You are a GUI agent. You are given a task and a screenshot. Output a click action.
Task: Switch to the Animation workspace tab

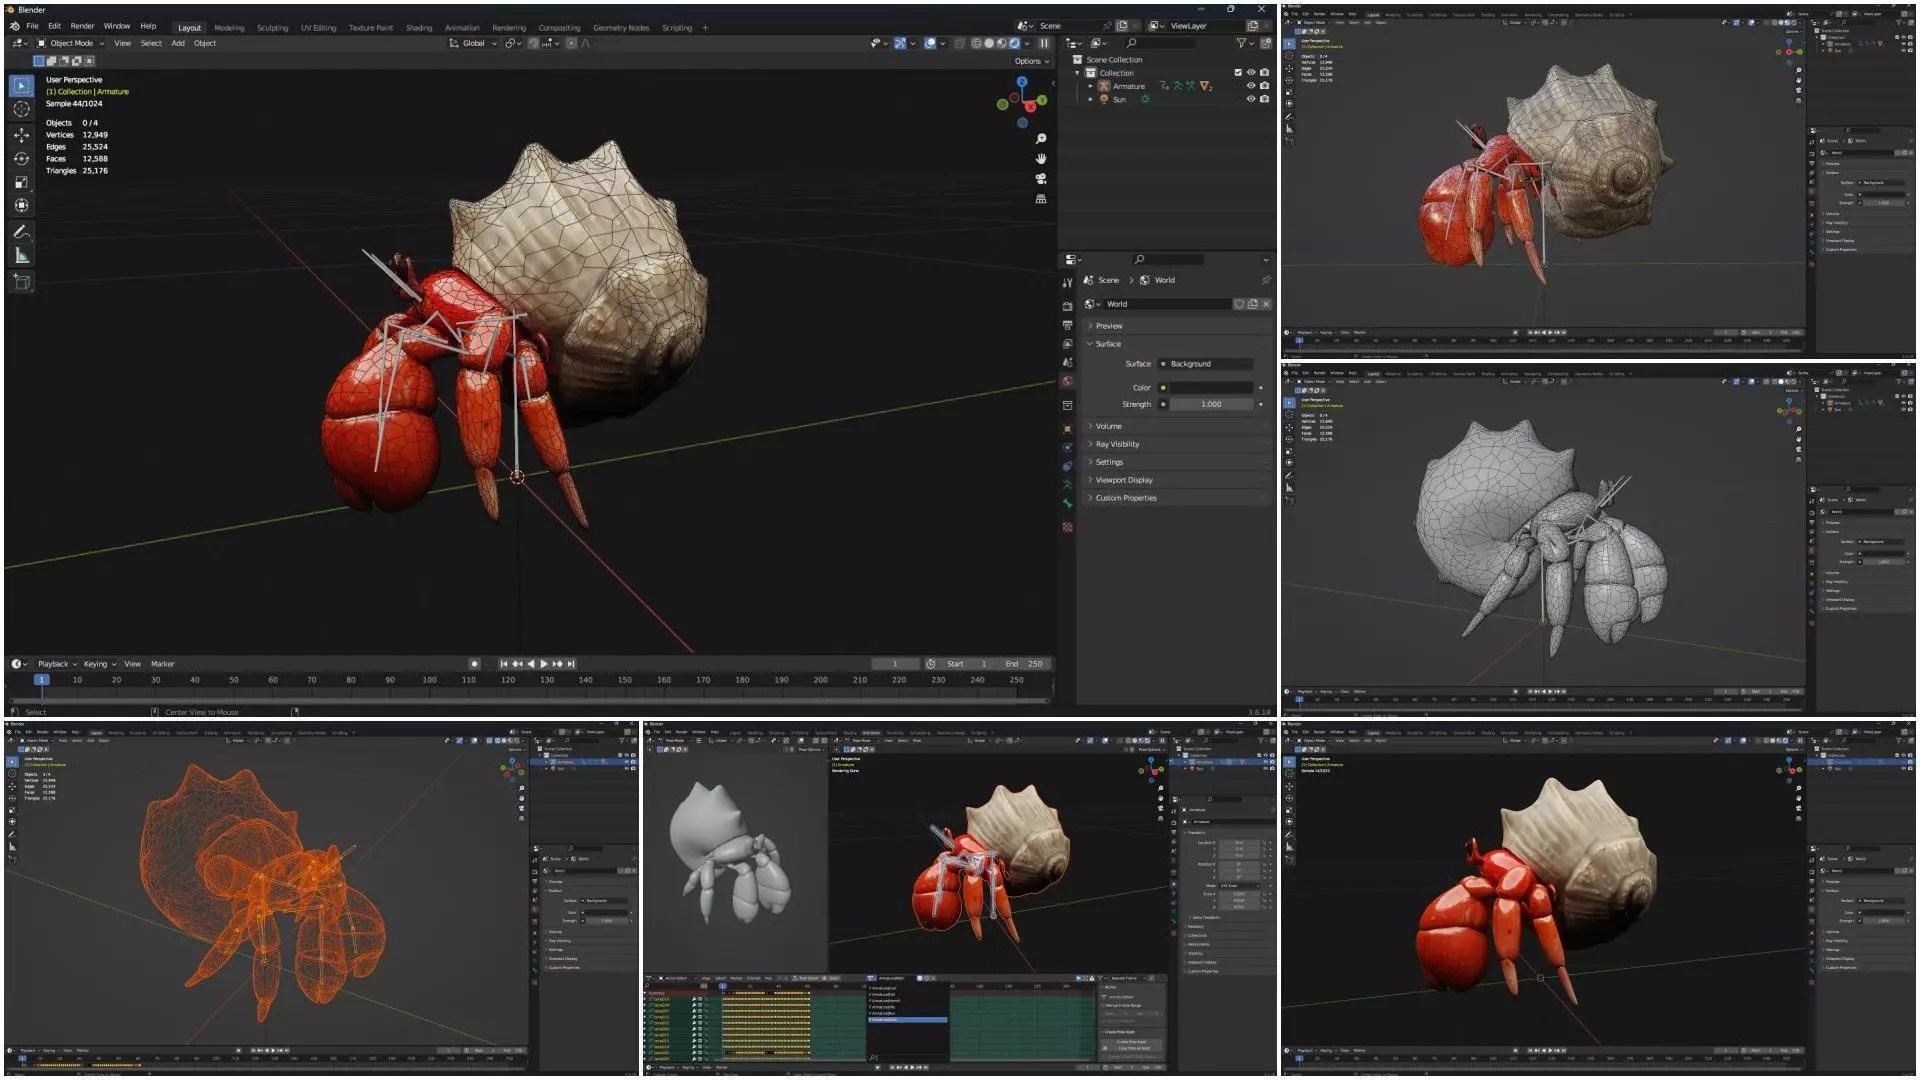tap(462, 28)
